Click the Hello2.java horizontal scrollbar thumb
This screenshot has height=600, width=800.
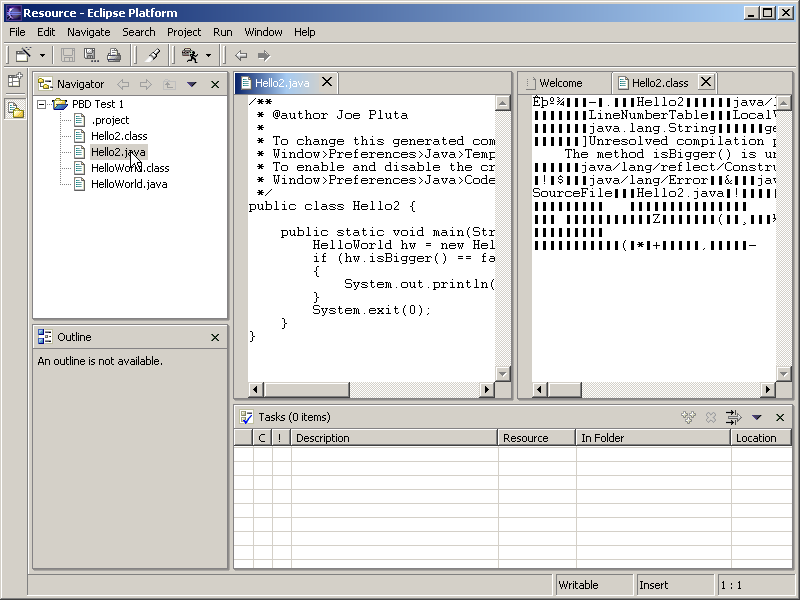(x=306, y=390)
